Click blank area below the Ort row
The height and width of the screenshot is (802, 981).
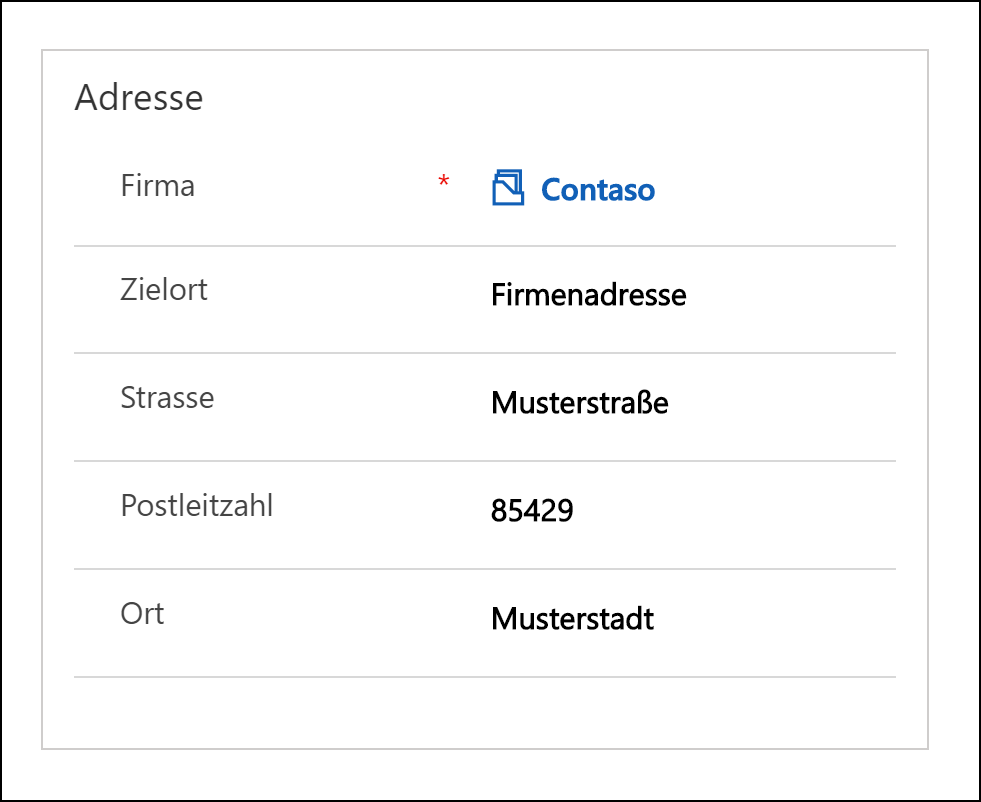point(485,713)
